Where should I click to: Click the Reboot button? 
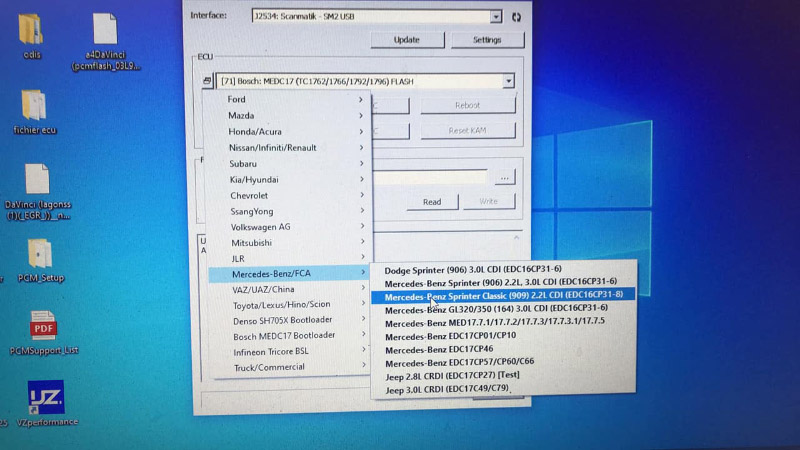pyautogui.click(x=467, y=106)
